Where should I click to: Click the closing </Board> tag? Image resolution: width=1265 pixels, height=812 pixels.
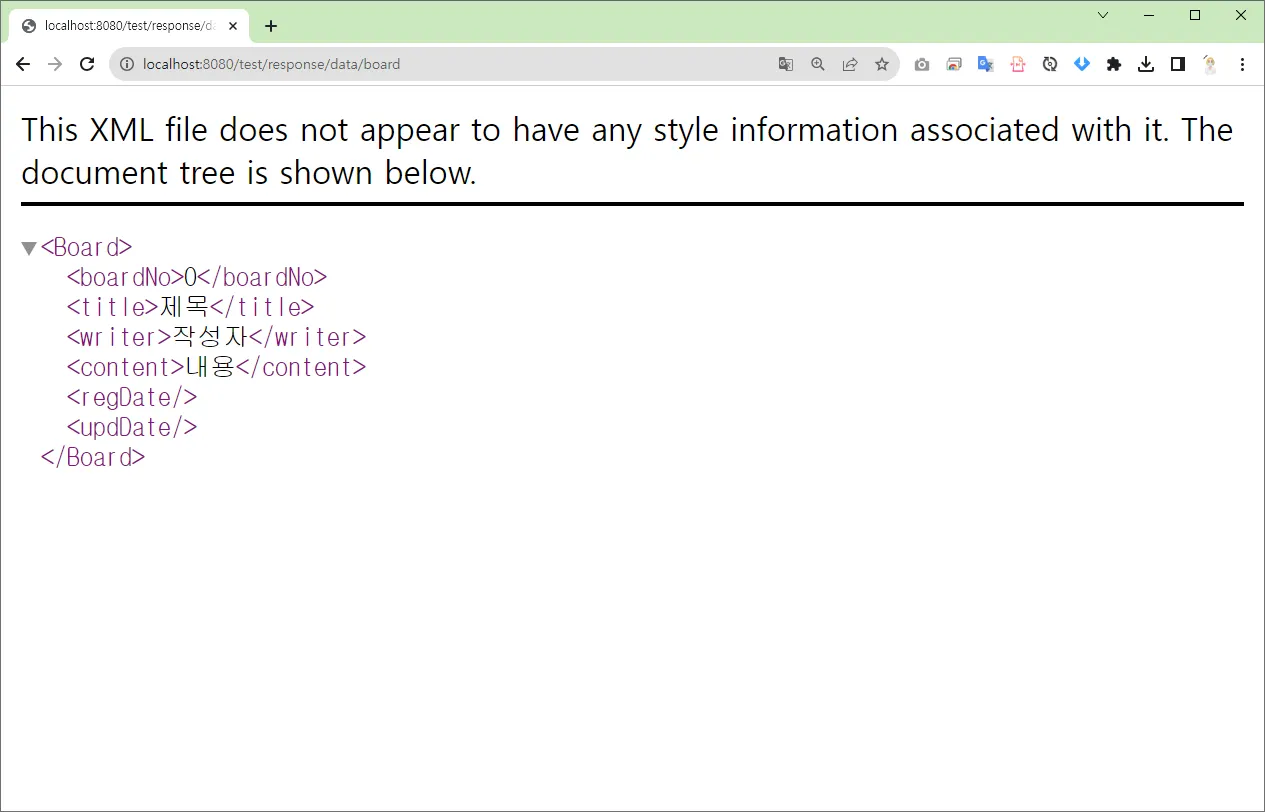tap(93, 457)
